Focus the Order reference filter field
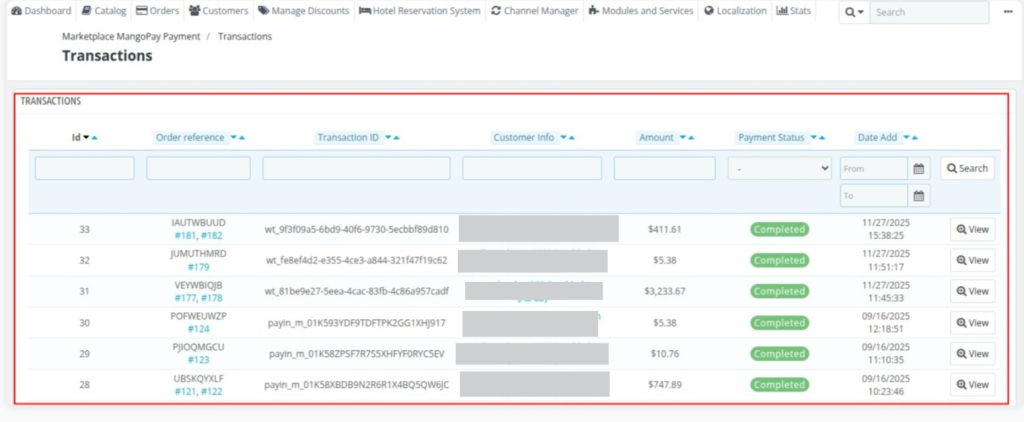The image size is (1024, 422). [199, 169]
